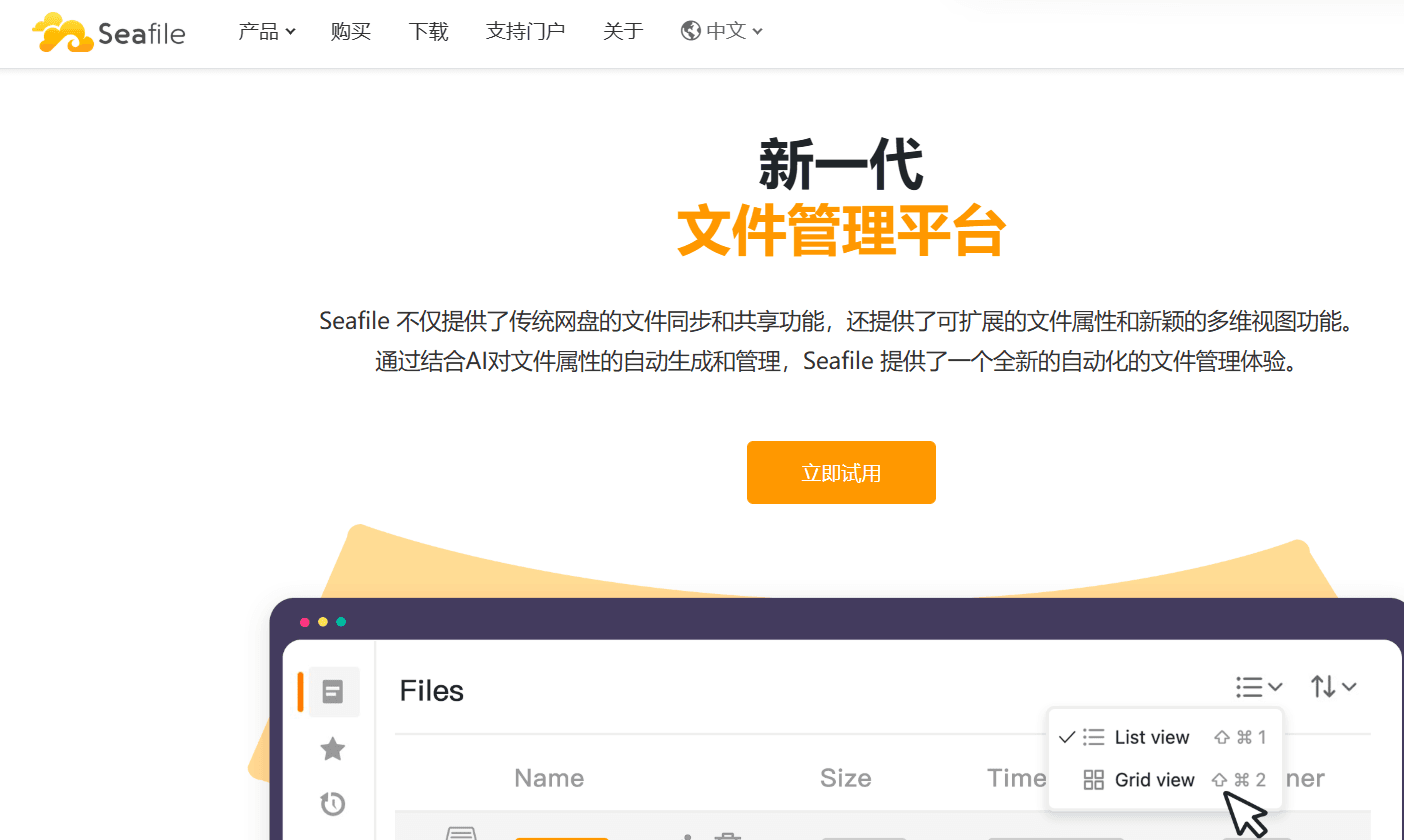The height and width of the screenshot is (840, 1404).
Task: Click the orange 文件管理平台 heading
Action: point(841,231)
